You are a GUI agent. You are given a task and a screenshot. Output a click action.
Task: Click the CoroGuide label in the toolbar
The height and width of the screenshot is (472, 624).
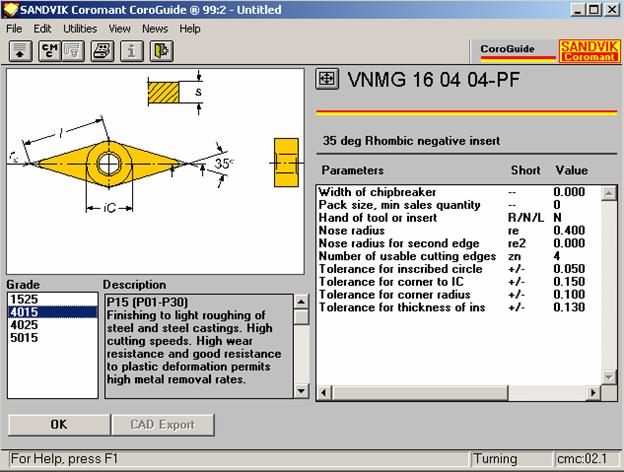pos(507,49)
